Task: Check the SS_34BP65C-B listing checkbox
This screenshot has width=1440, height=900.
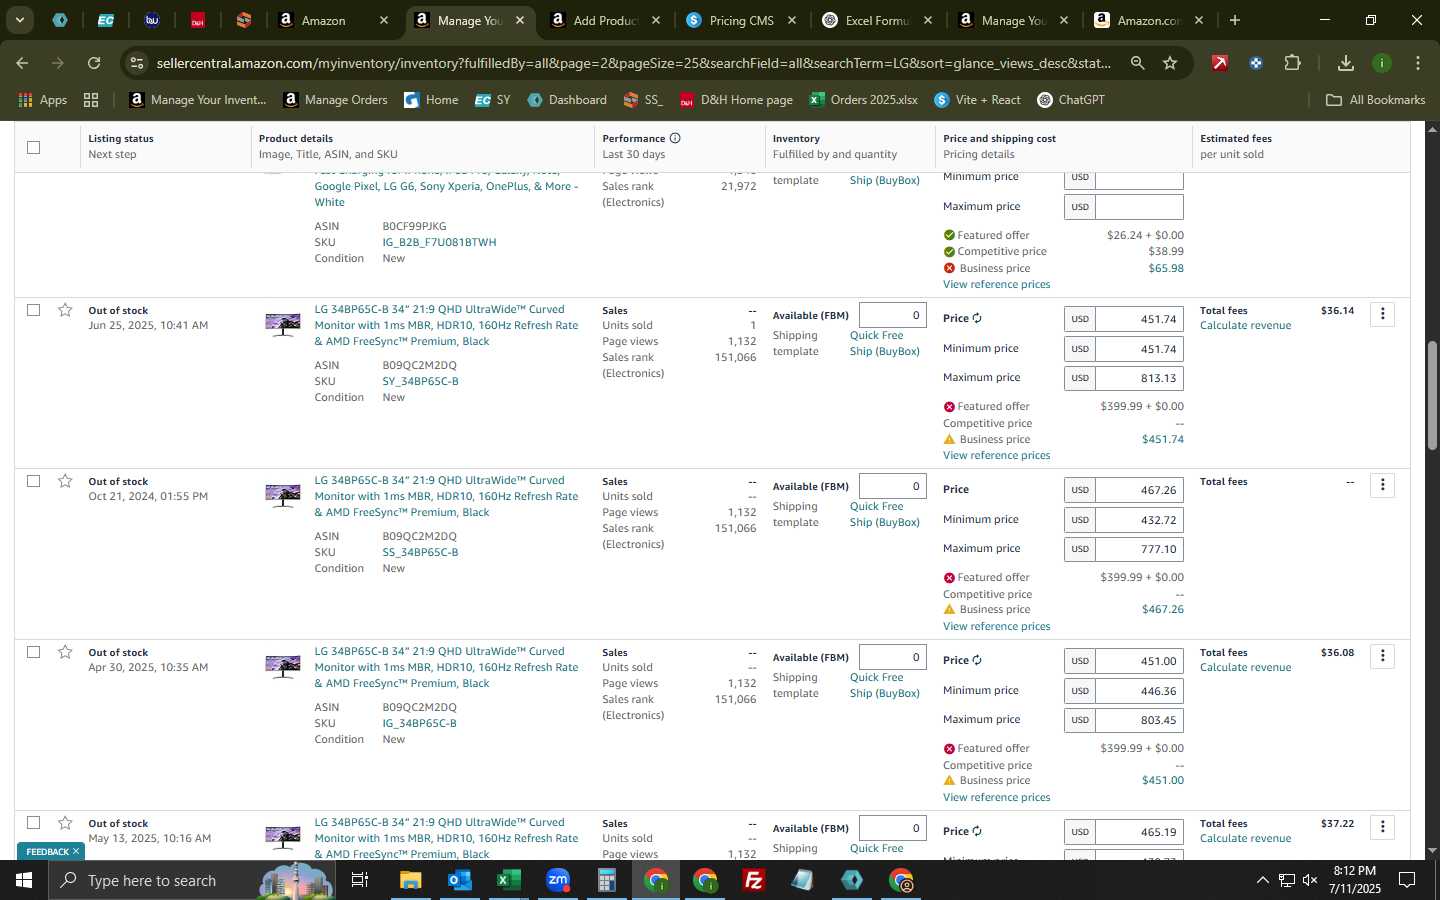Action: (x=33, y=481)
